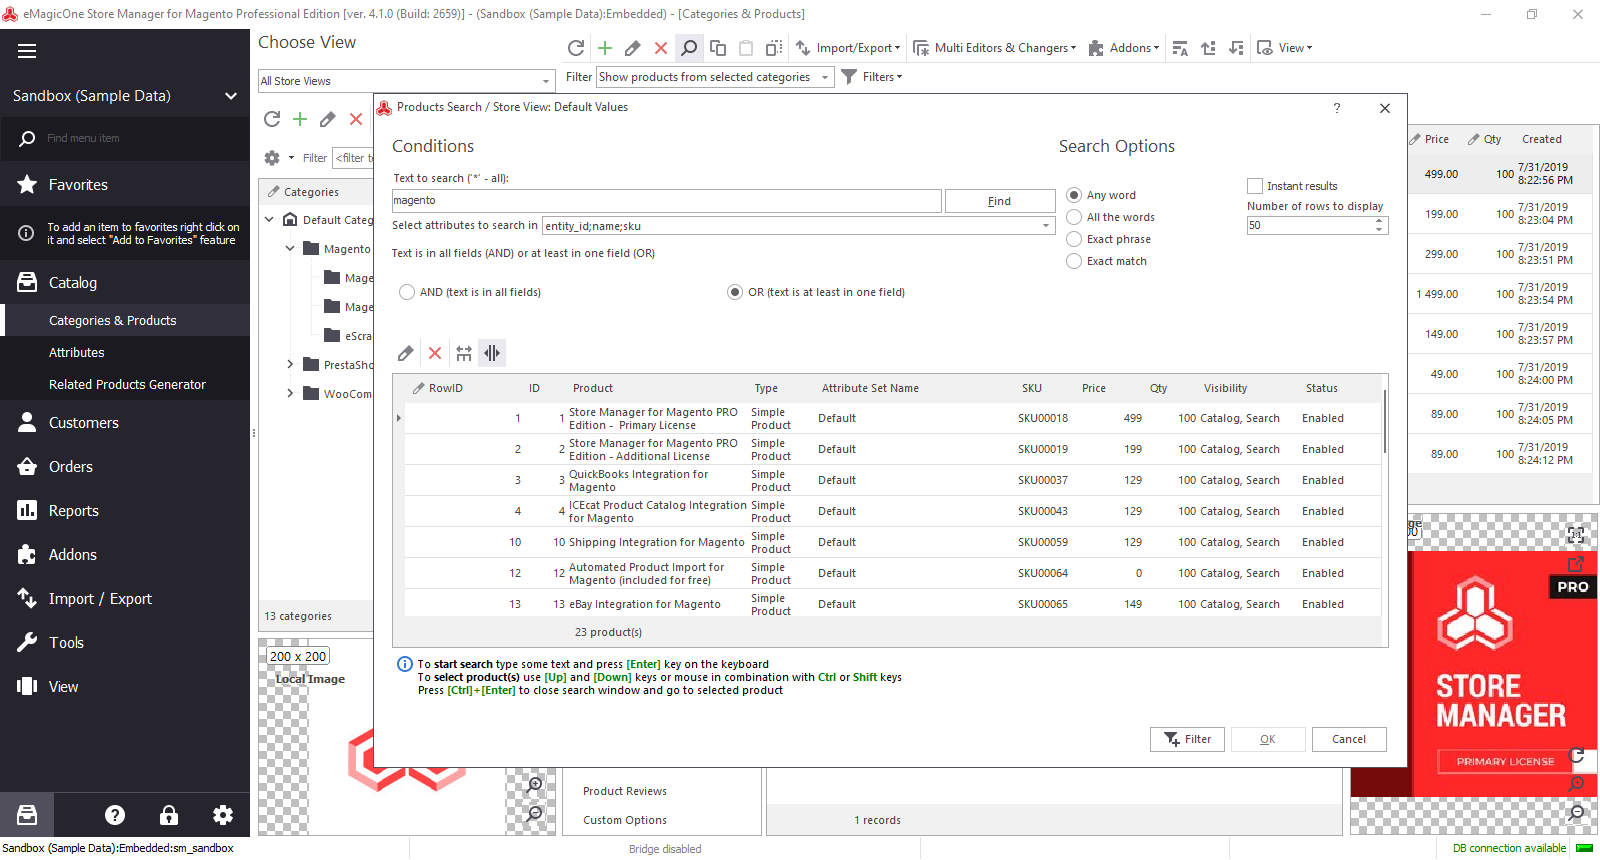Viewport: 1600px width, 860px height.
Task: Click the red X delete icon in the search results toolbar
Action: (435, 353)
